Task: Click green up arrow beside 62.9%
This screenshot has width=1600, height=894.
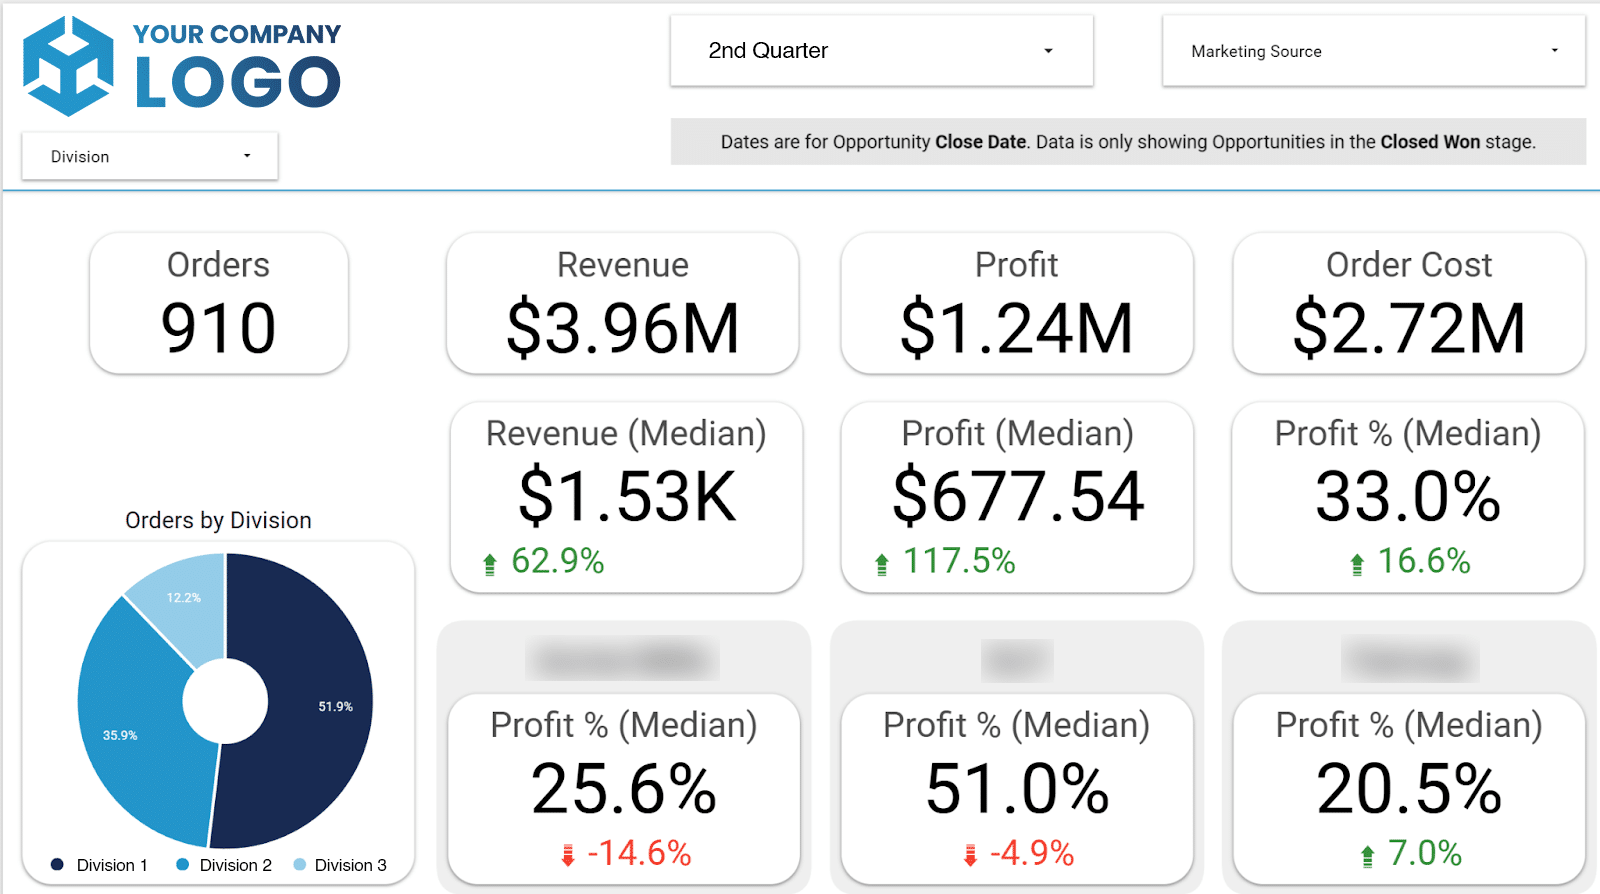Action: click(490, 565)
